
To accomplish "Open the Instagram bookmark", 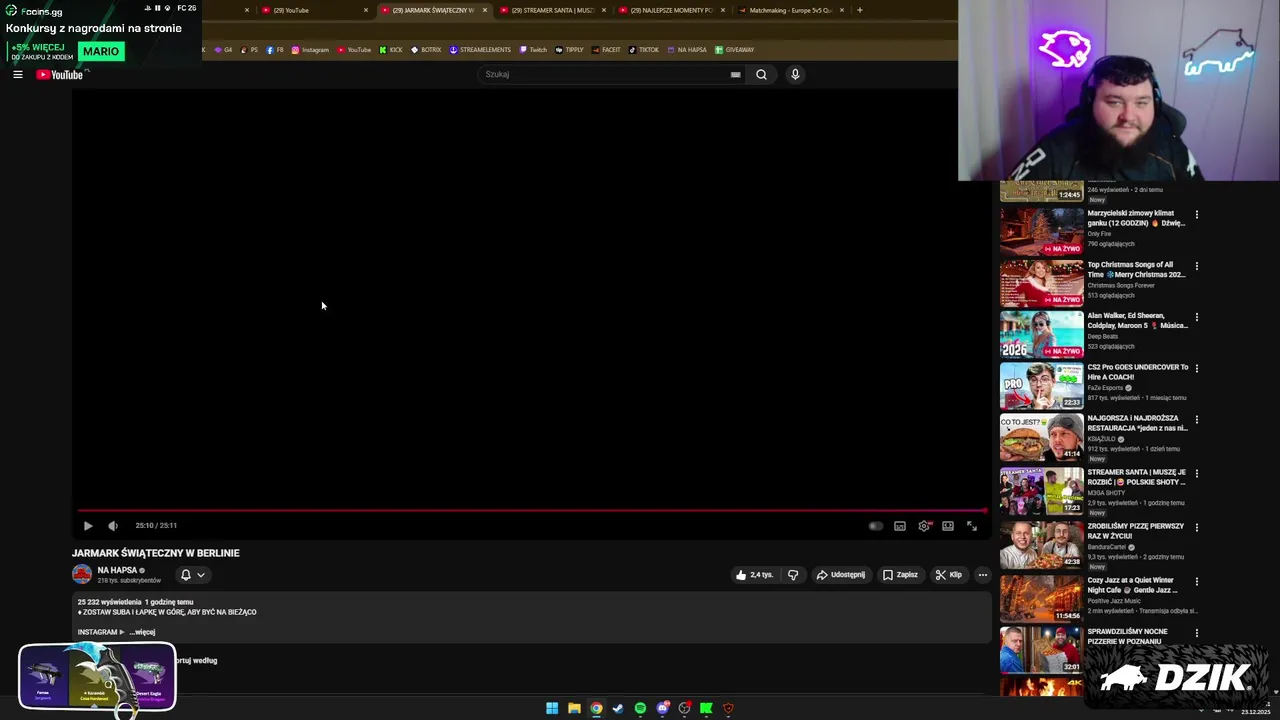I will point(310,50).
